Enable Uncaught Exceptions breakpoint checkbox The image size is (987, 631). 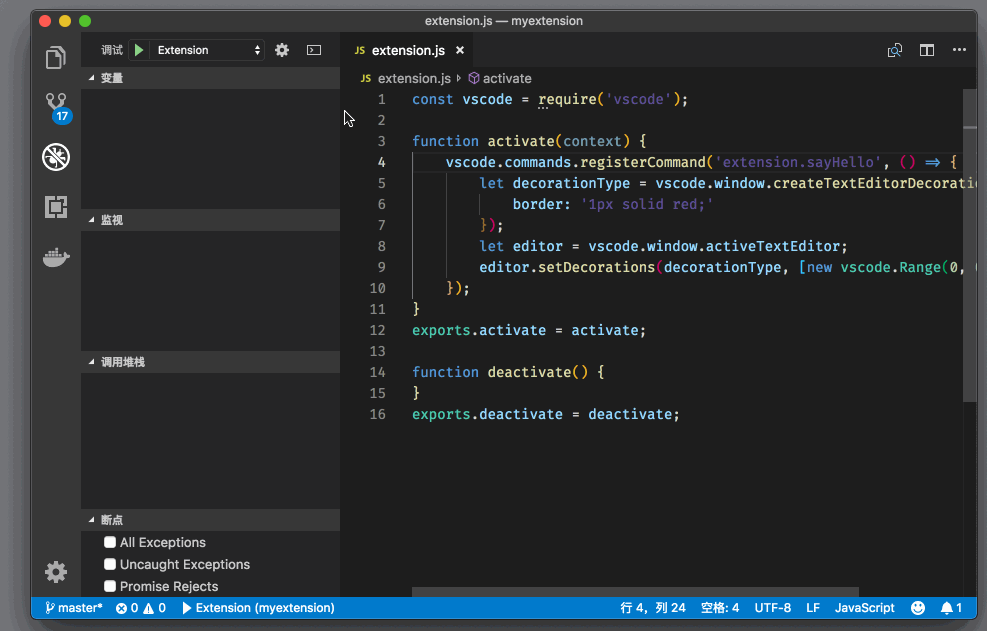click(x=111, y=564)
